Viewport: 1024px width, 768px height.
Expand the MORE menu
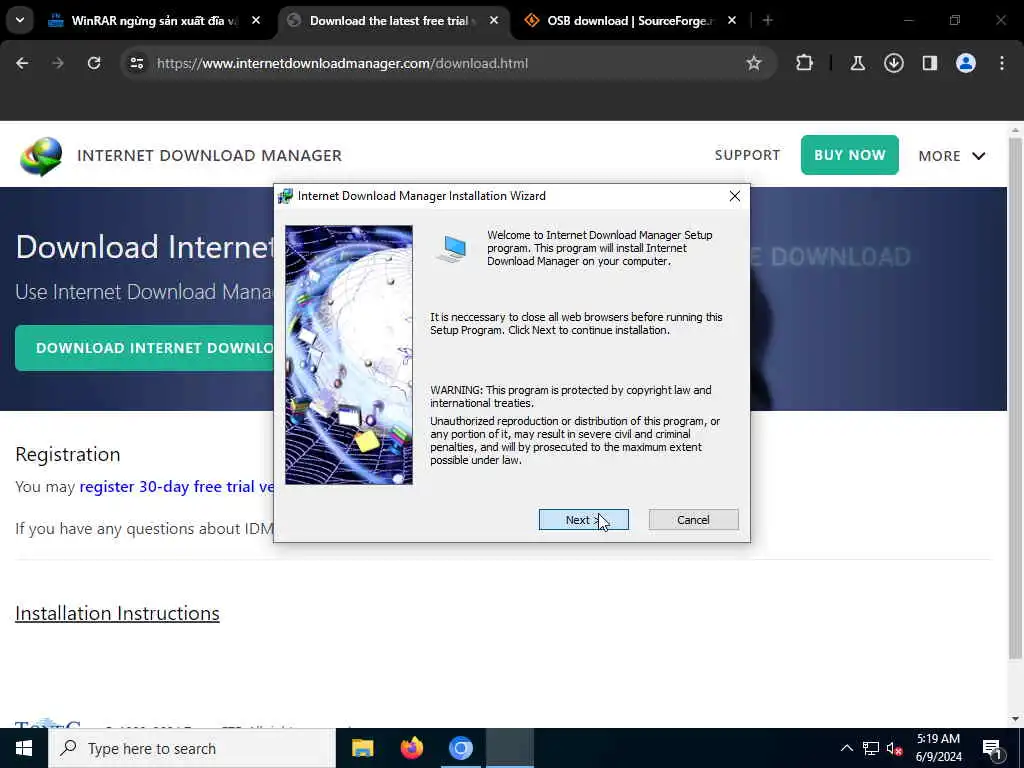[952, 156]
